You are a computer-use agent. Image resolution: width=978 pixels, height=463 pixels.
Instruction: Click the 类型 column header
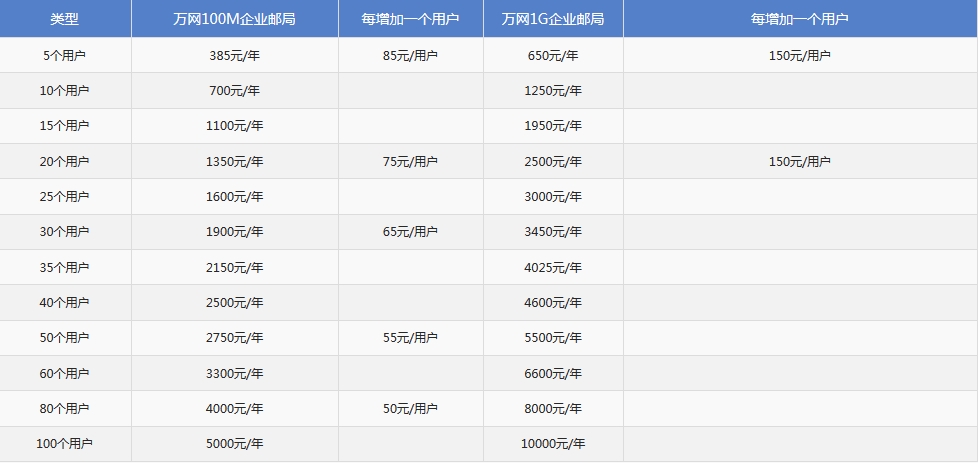pos(65,19)
